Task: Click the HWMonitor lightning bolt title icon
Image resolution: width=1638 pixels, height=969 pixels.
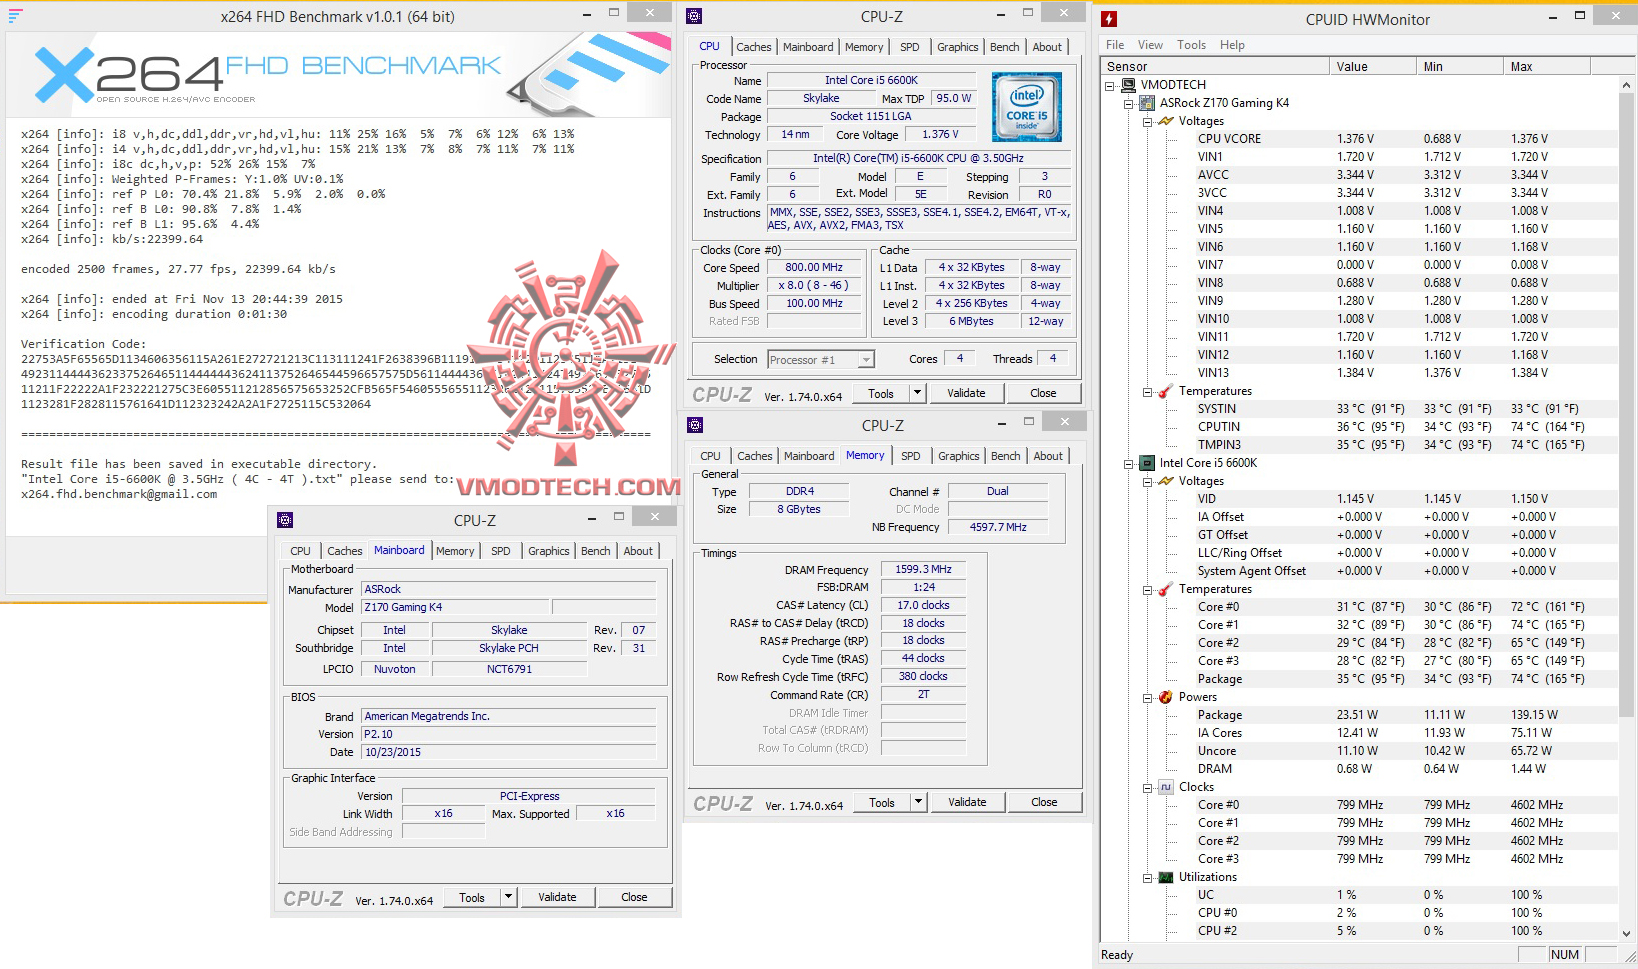Action: pos(1109,19)
